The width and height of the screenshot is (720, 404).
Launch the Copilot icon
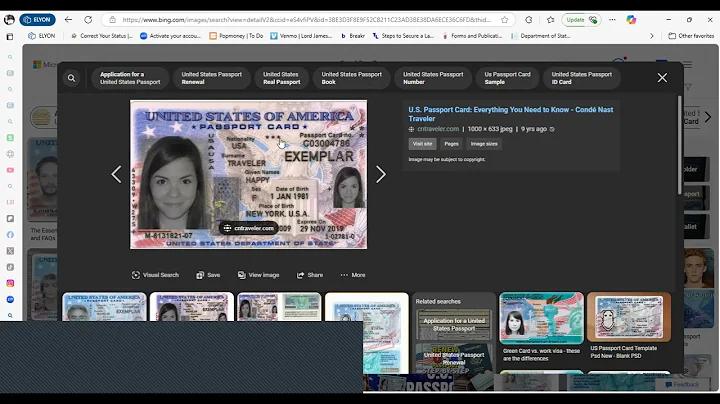pos(631,20)
